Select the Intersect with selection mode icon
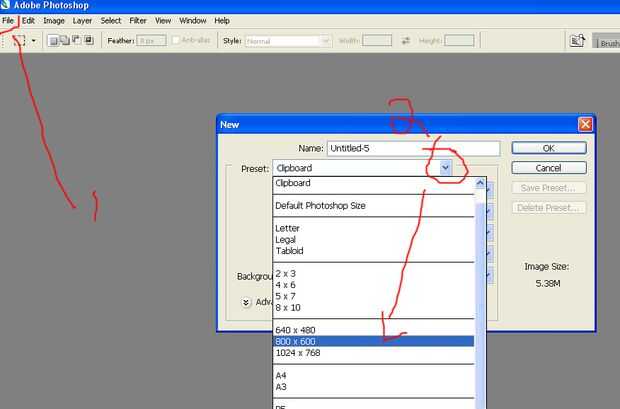The height and width of the screenshot is (409, 620). (x=89, y=40)
